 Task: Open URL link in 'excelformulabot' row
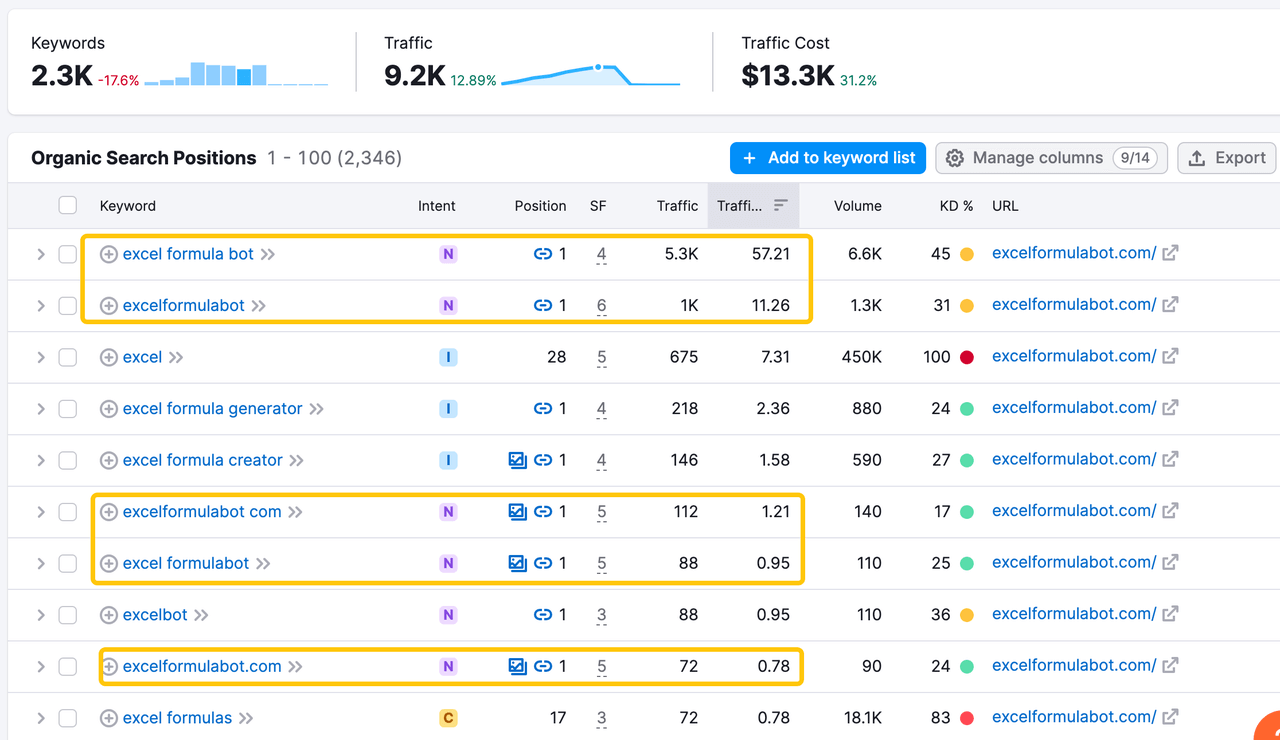(x=1074, y=305)
